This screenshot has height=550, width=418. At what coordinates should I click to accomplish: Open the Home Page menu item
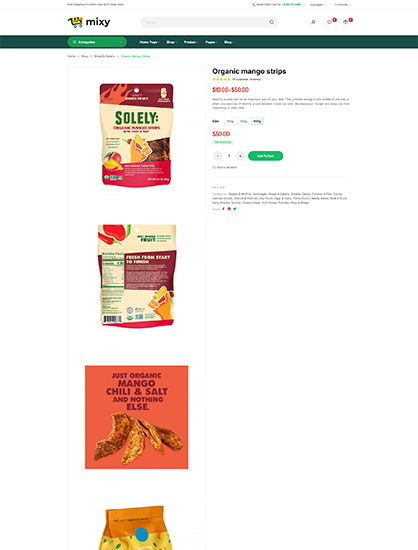(x=149, y=42)
